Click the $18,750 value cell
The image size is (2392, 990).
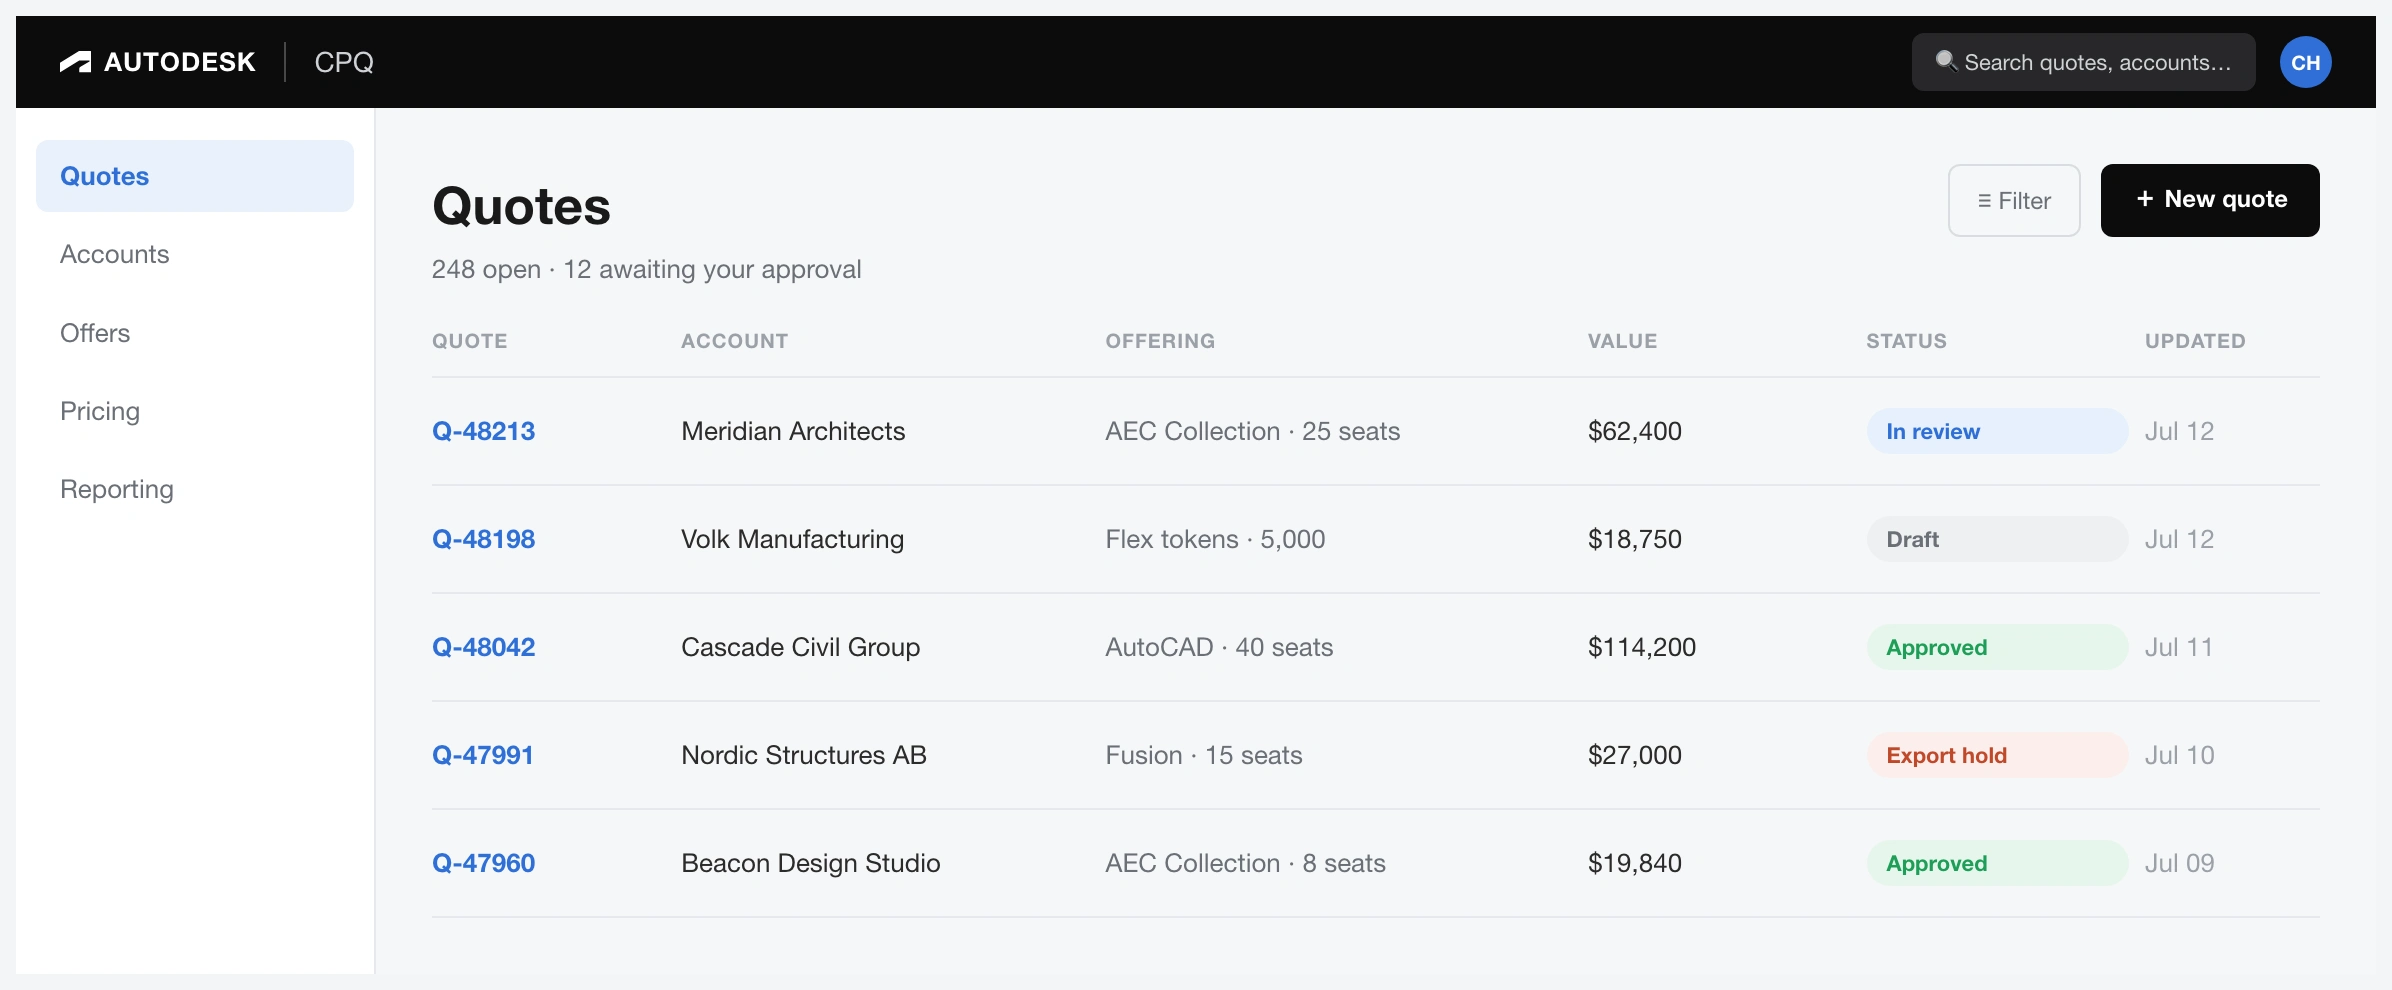point(1635,539)
